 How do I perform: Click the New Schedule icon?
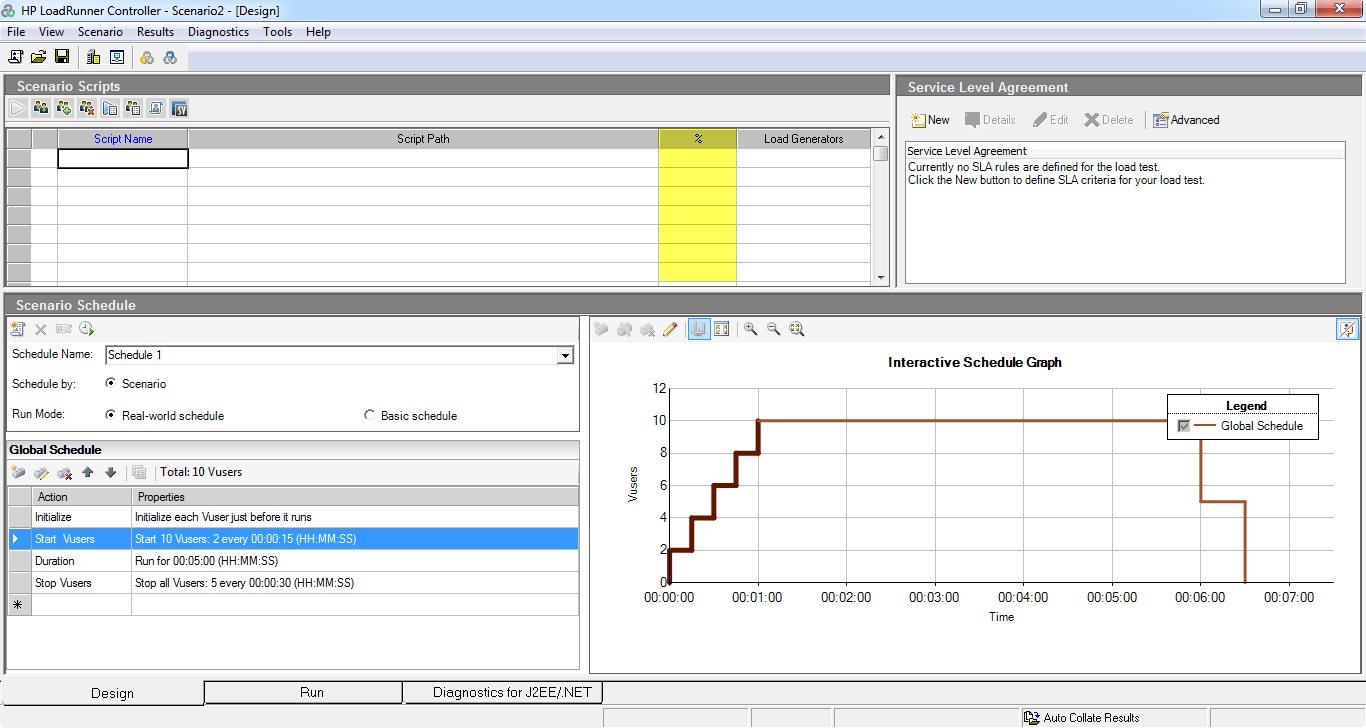pos(17,329)
